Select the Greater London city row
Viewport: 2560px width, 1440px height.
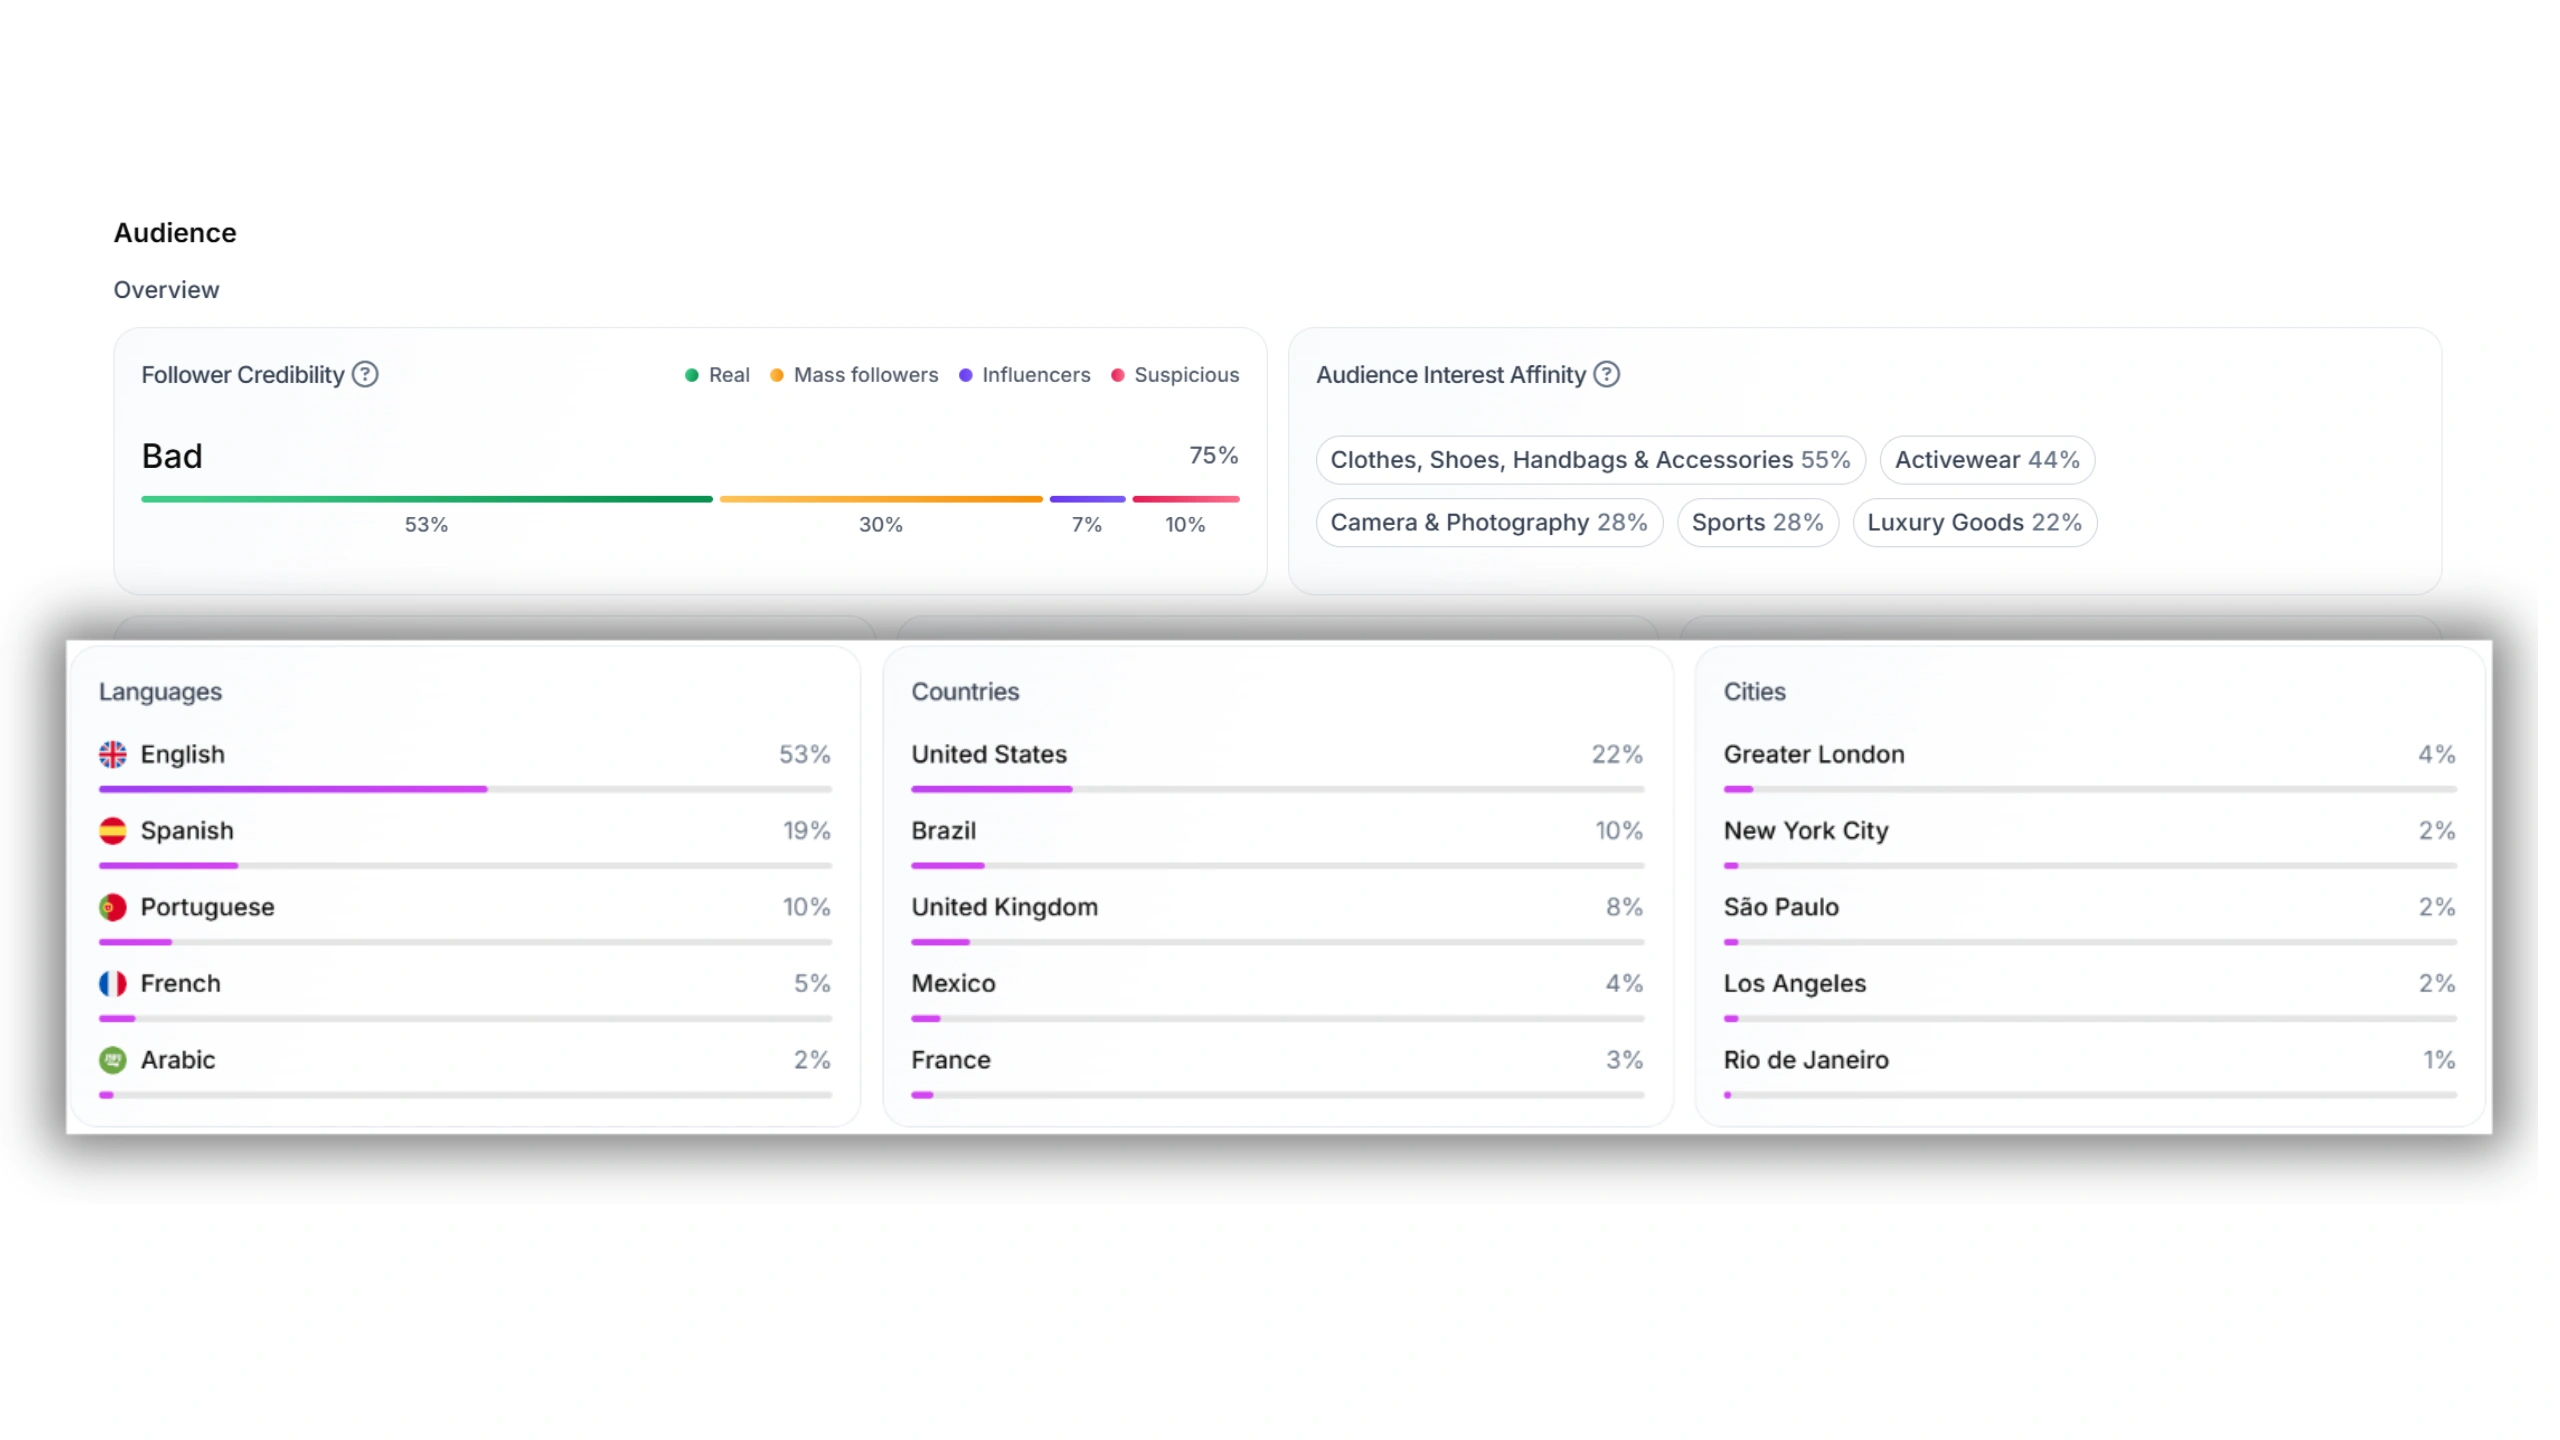pos(1813,755)
